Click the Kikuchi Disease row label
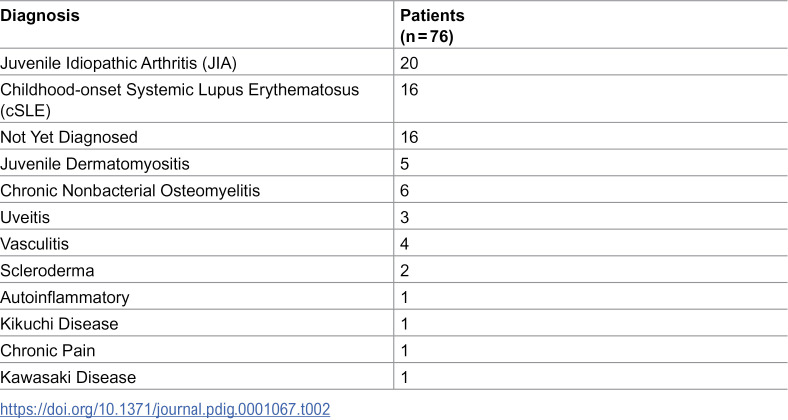Image resolution: width=788 pixels, height=420 pixels. pos(59,324)
